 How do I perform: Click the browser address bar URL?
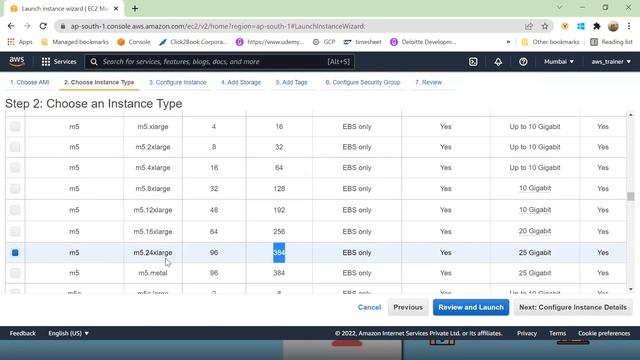218,26
